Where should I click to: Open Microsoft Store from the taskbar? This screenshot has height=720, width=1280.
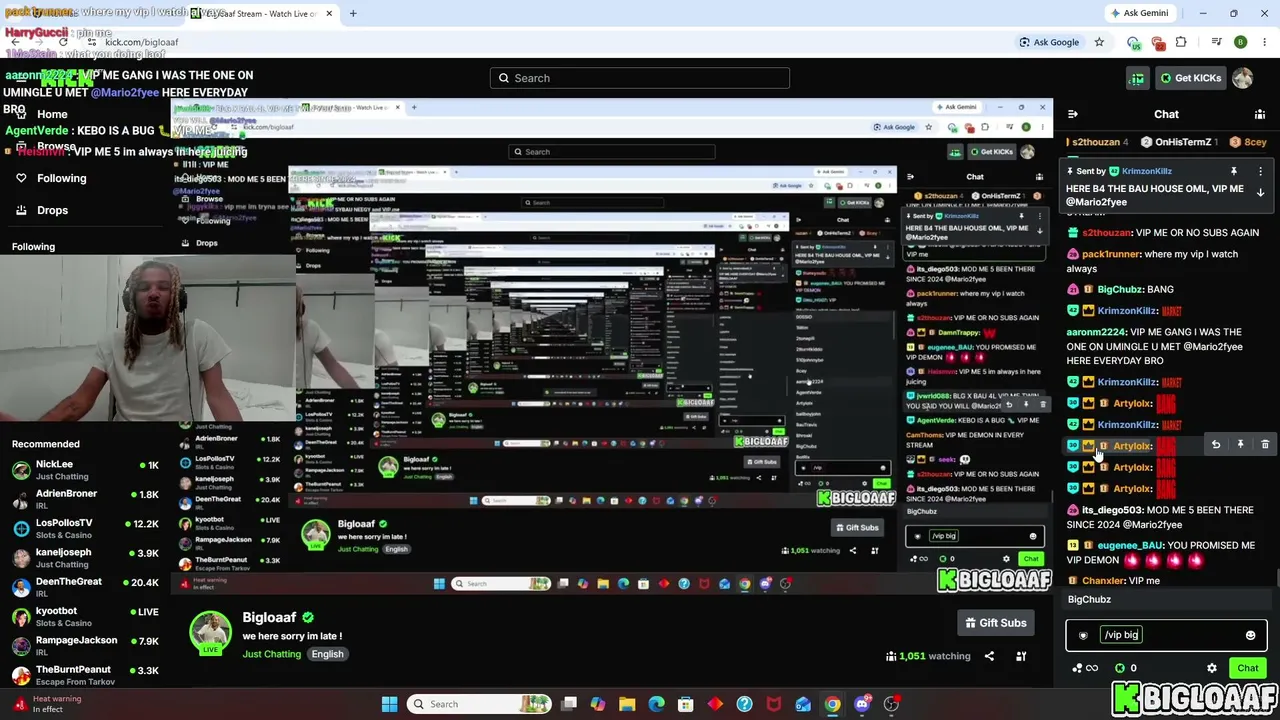[686, 704]
